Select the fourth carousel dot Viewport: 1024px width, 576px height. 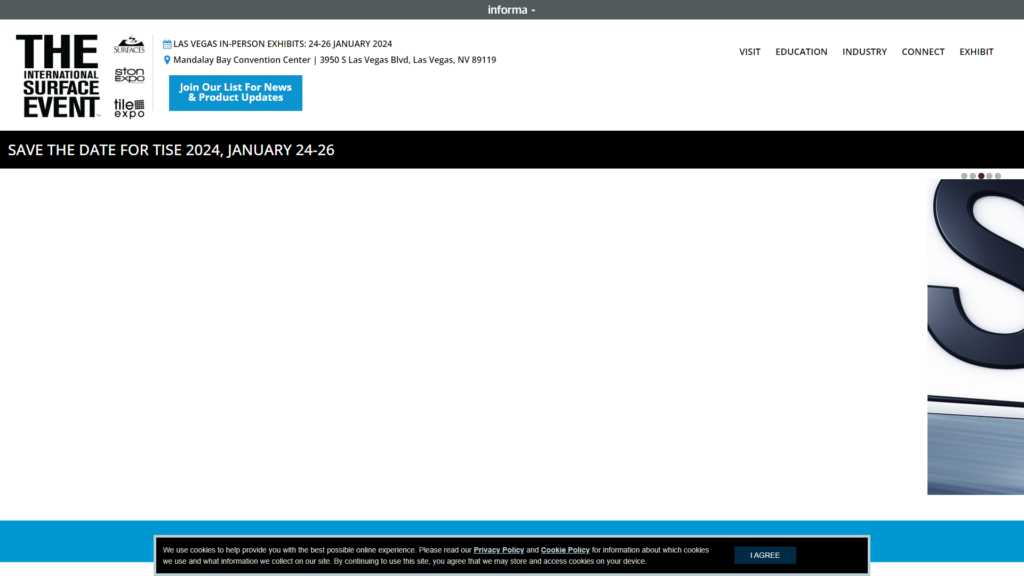pyautogui.click(x=989, y=176)
